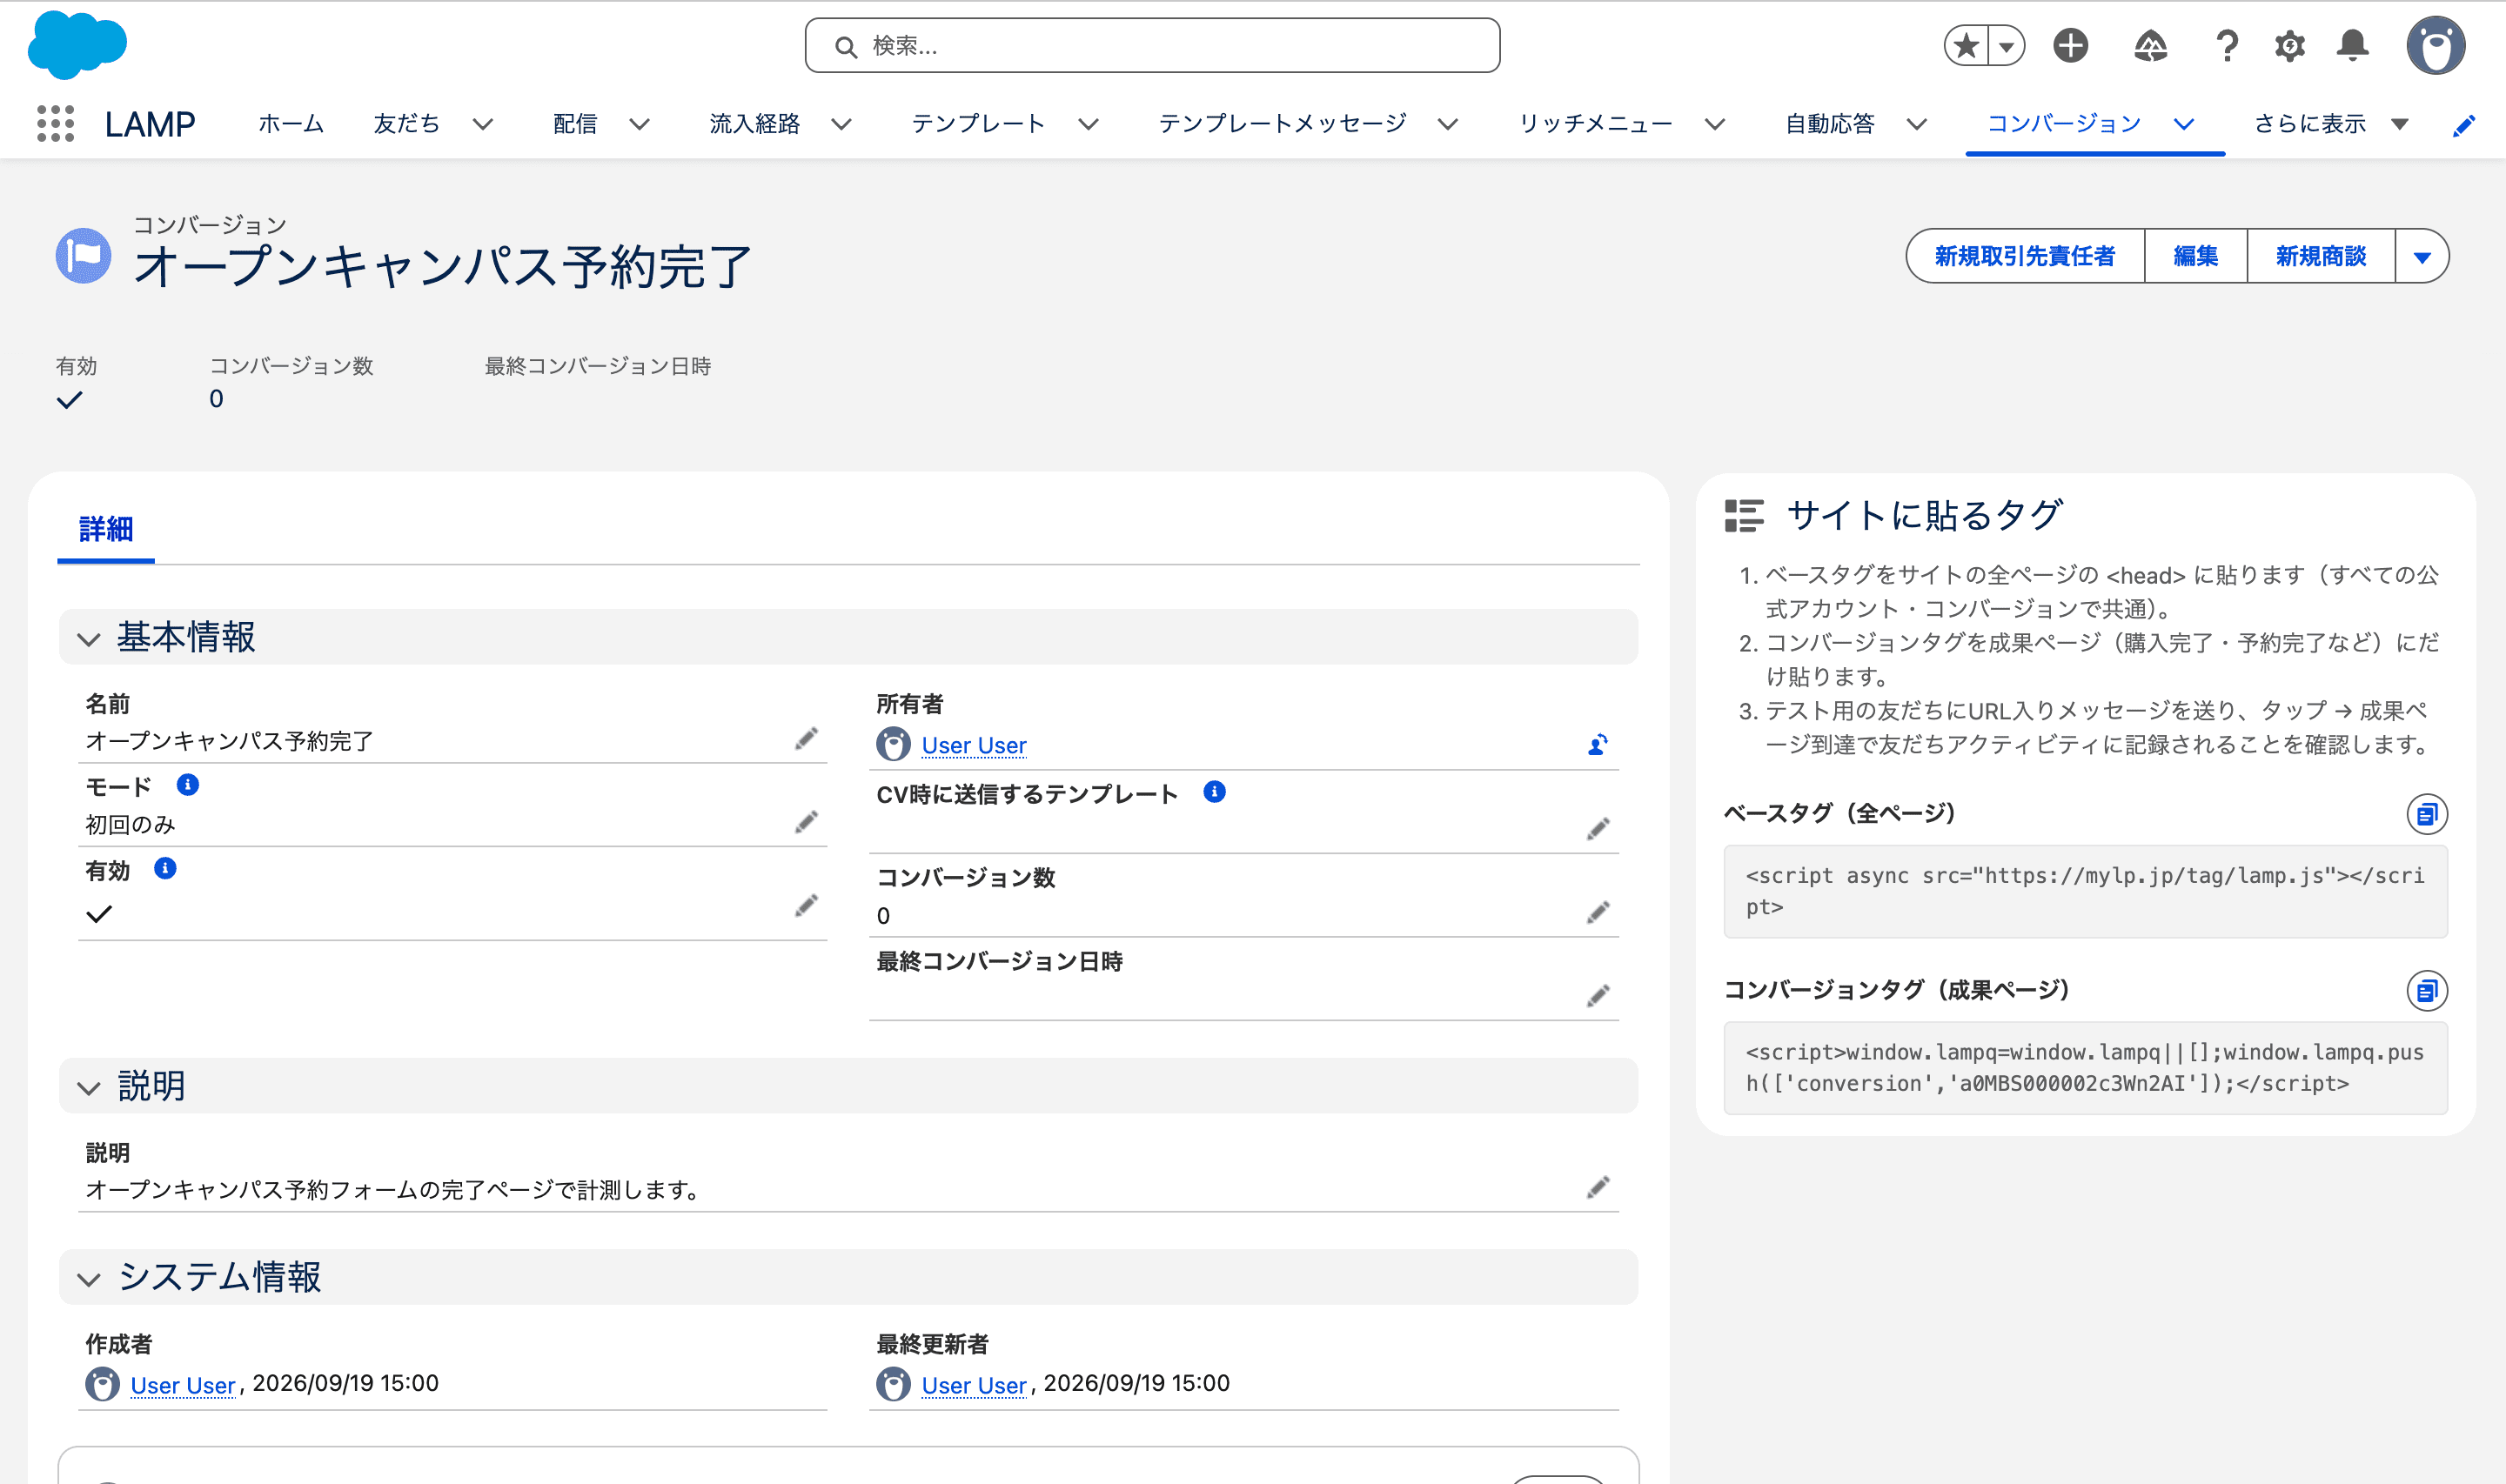
Task: Copy the ベースタグ code
Action: (2427, 815)
